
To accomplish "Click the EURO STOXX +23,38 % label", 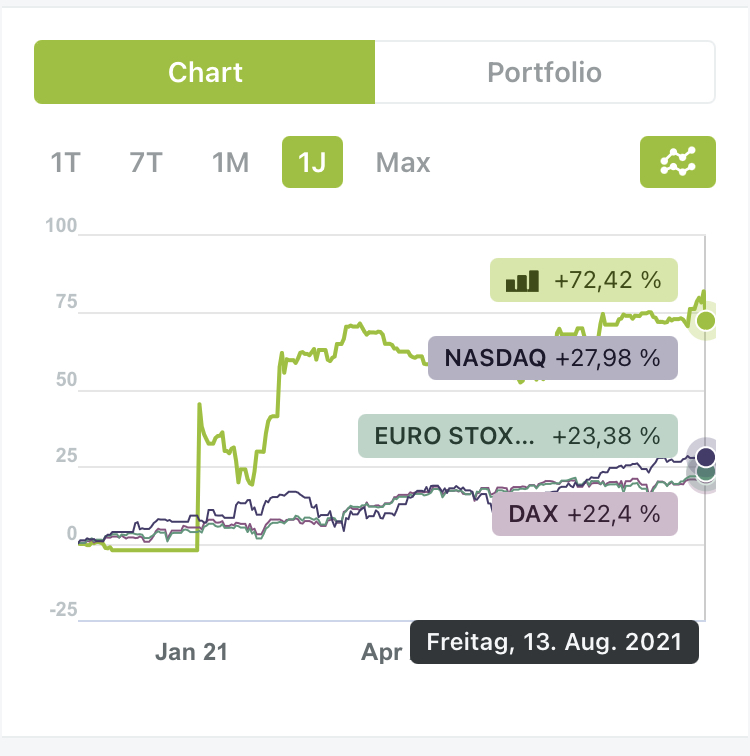I will [517, 436].
